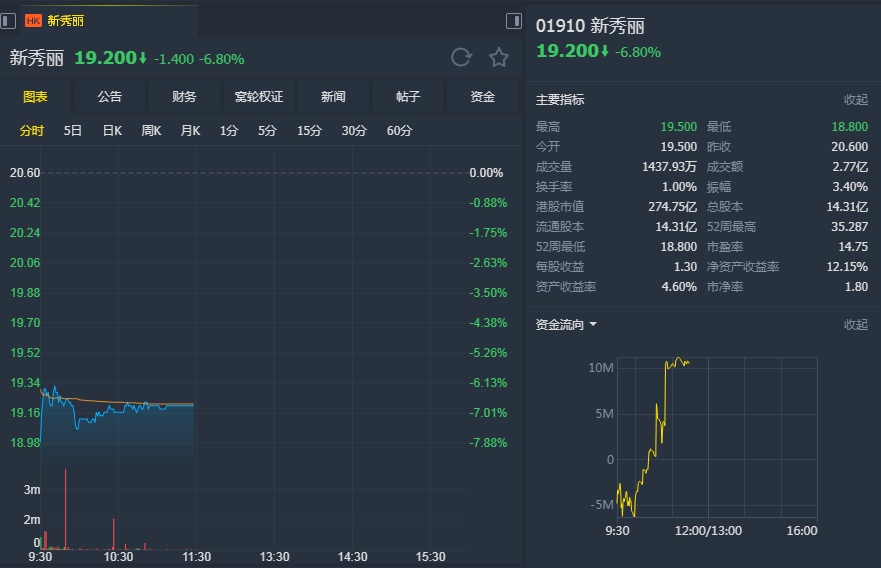
Task: Switch chart to 日K period
Action: 112,130
